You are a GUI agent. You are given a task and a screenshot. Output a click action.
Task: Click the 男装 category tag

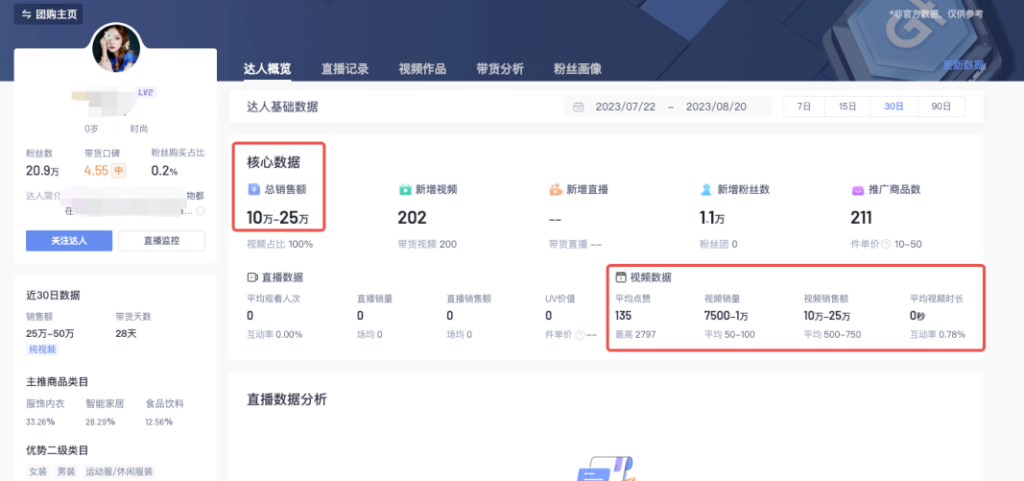click(66, 471)
